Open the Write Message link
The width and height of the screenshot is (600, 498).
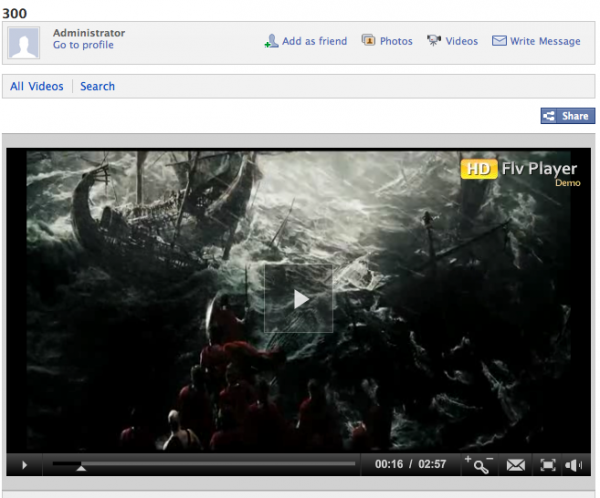click(545, 41)
